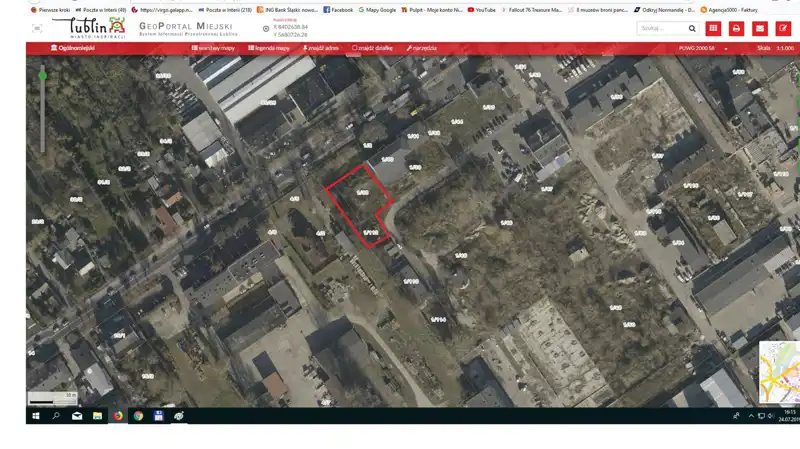Screen dimensions: 800x449
Task: Open the legenda mapy menu
Action: [x=269, y=48]
